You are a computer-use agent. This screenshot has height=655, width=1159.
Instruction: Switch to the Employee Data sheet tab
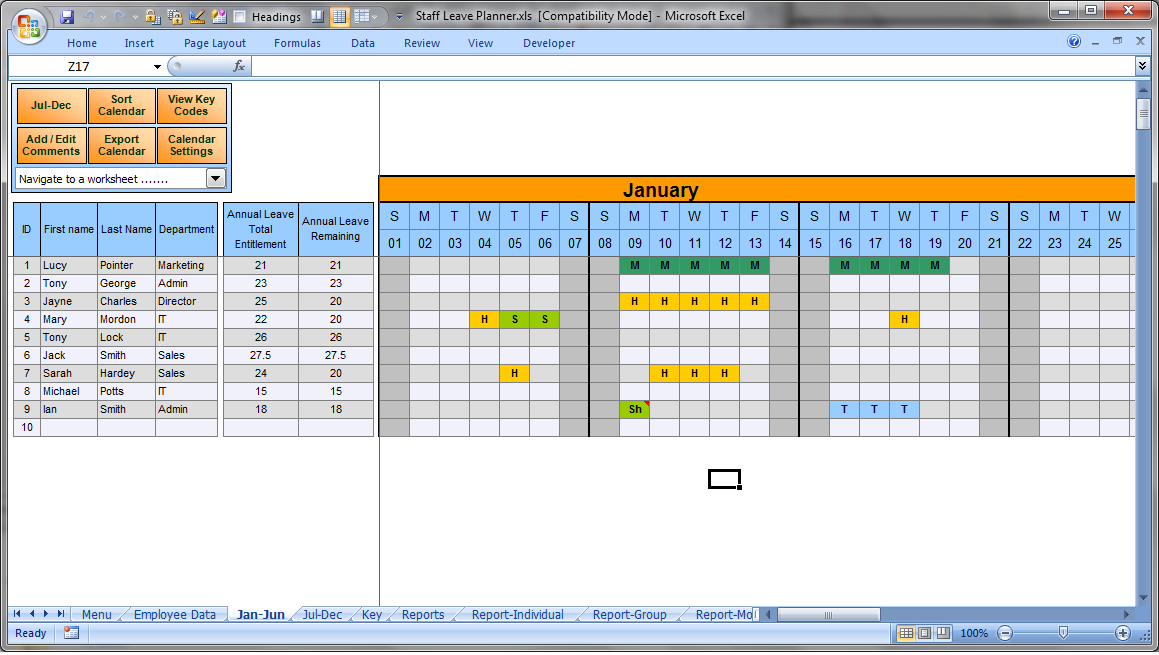[174, 615]
